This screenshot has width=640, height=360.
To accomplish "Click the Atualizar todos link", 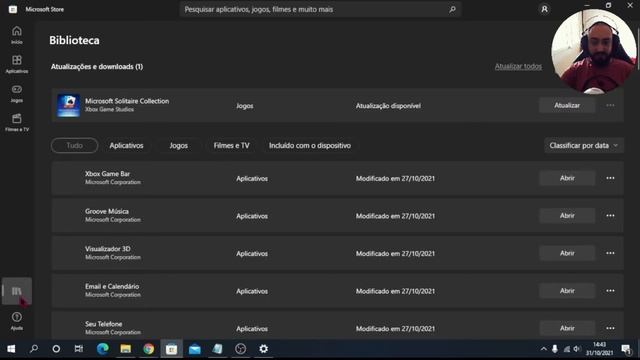I will 518,66.
